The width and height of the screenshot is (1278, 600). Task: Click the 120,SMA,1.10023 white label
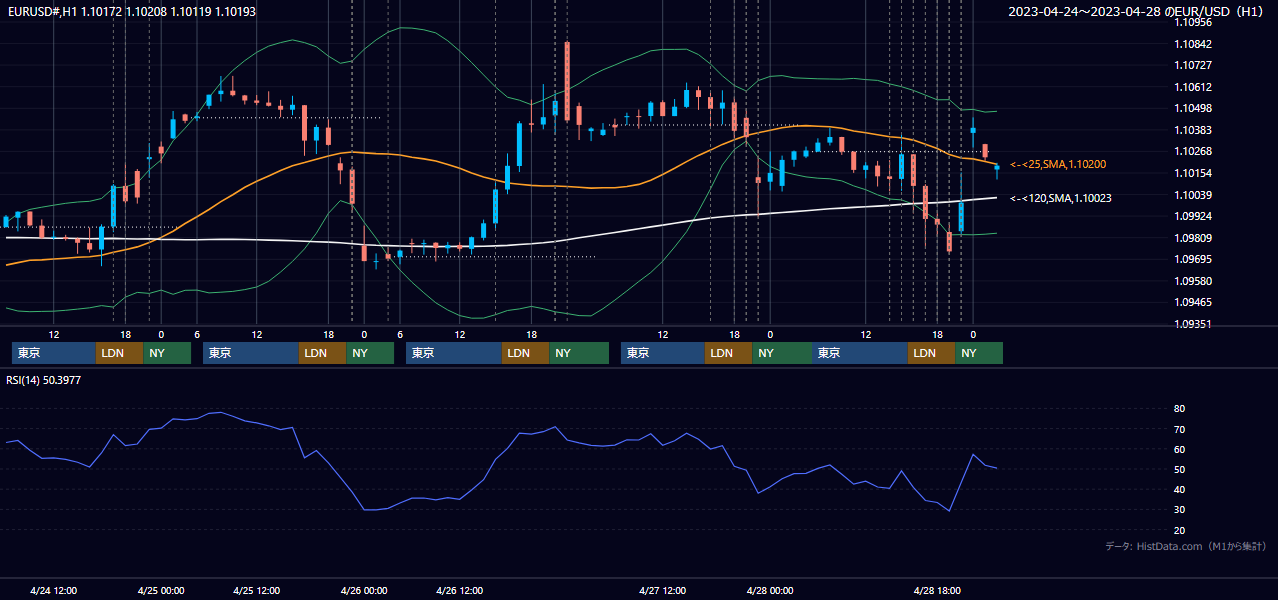(1061, 198)
